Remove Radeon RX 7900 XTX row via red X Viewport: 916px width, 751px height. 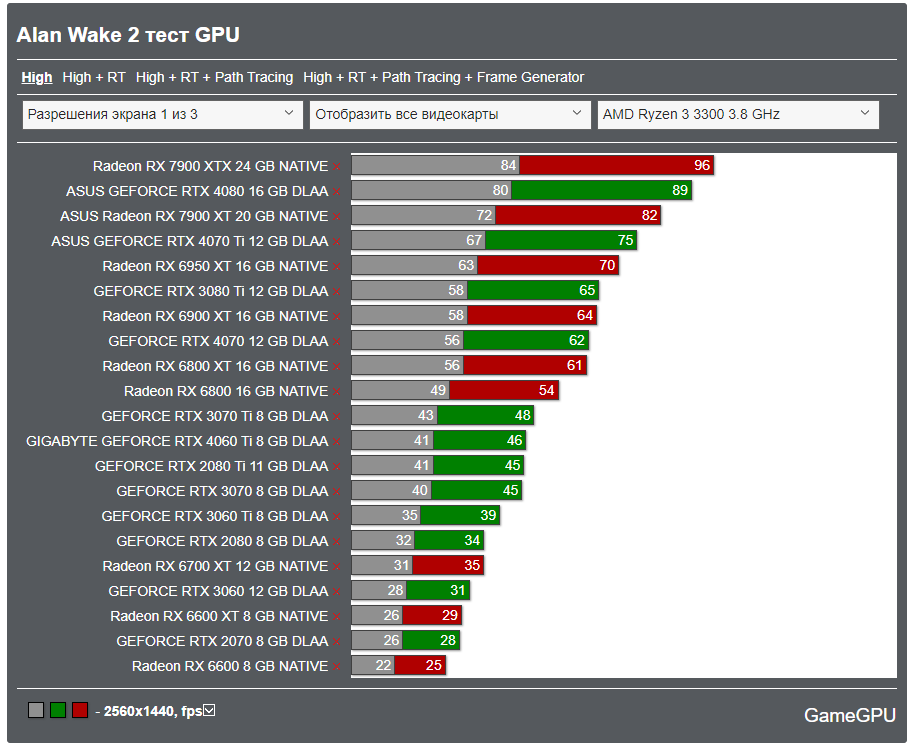[x=337, y=167]
